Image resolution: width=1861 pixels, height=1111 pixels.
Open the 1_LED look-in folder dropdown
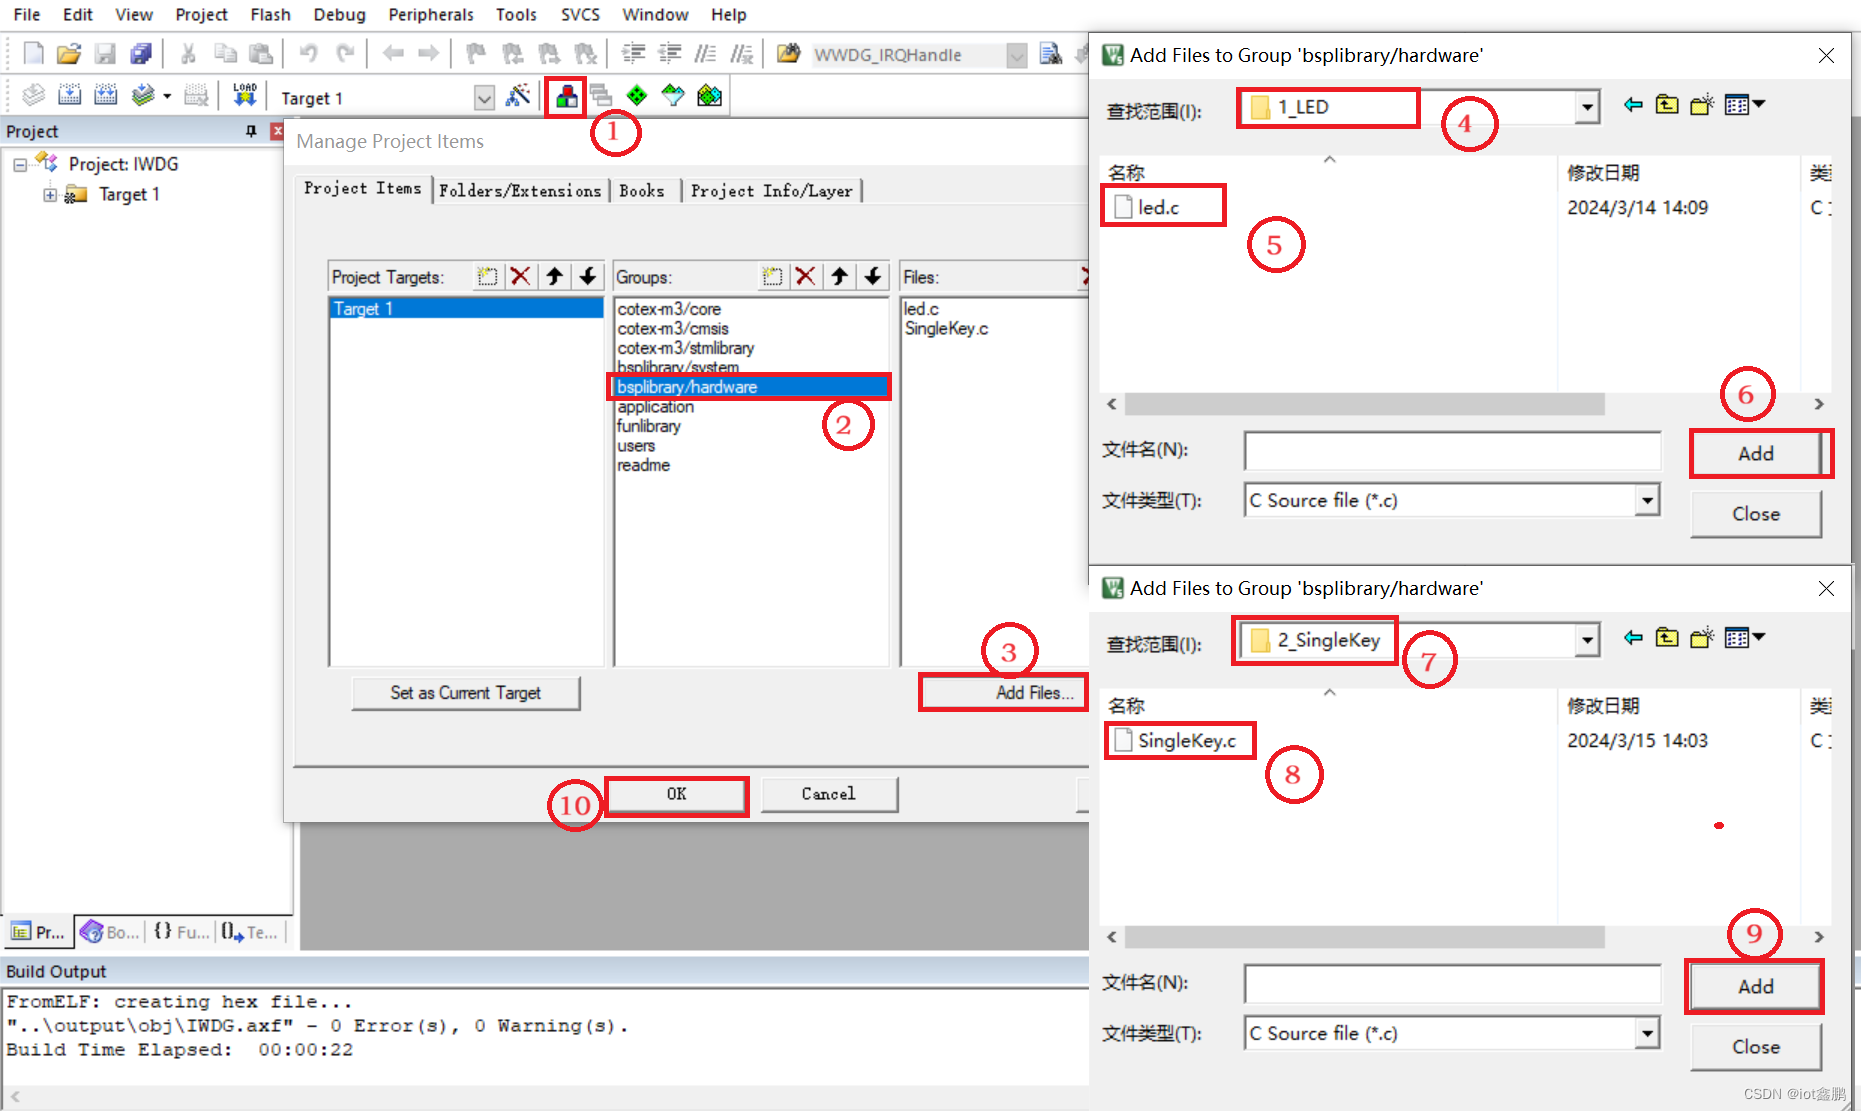1587,107
